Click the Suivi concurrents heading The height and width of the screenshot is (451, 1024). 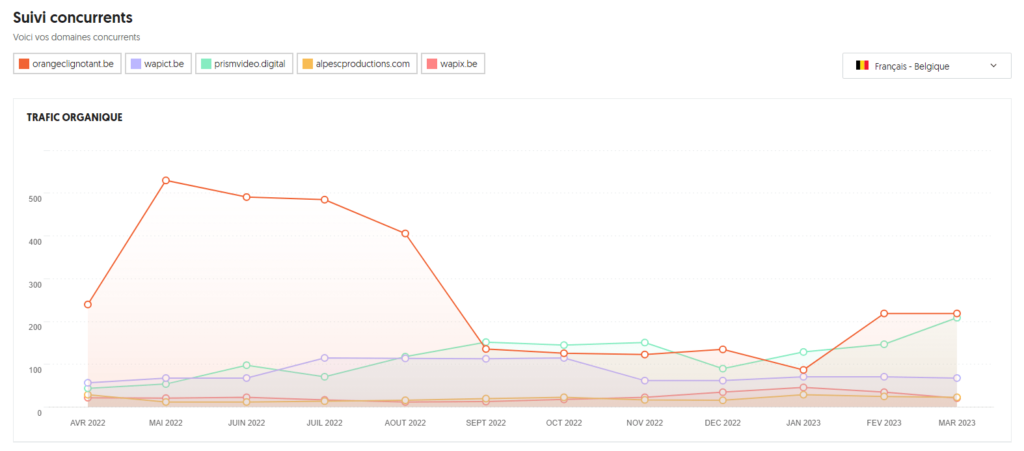click(x=73, y=17)
